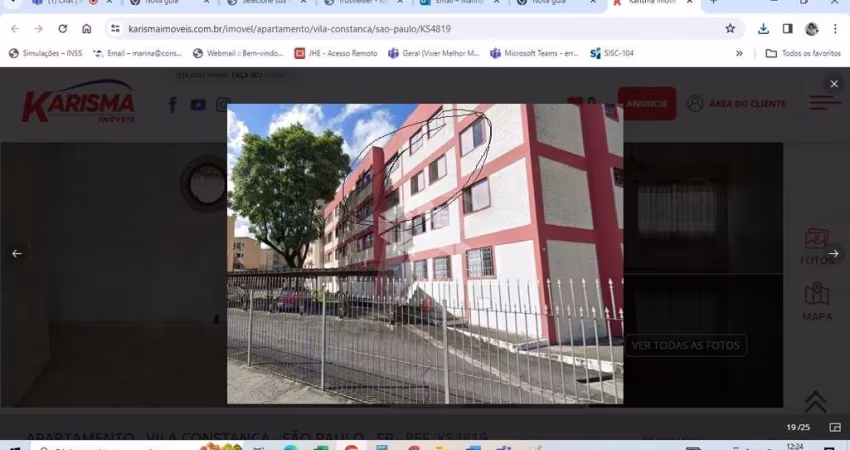Open the Instagram icon in the header
The width and height of the screenshot is (850, 450).
pyautogui.click(x=223, y=105)
